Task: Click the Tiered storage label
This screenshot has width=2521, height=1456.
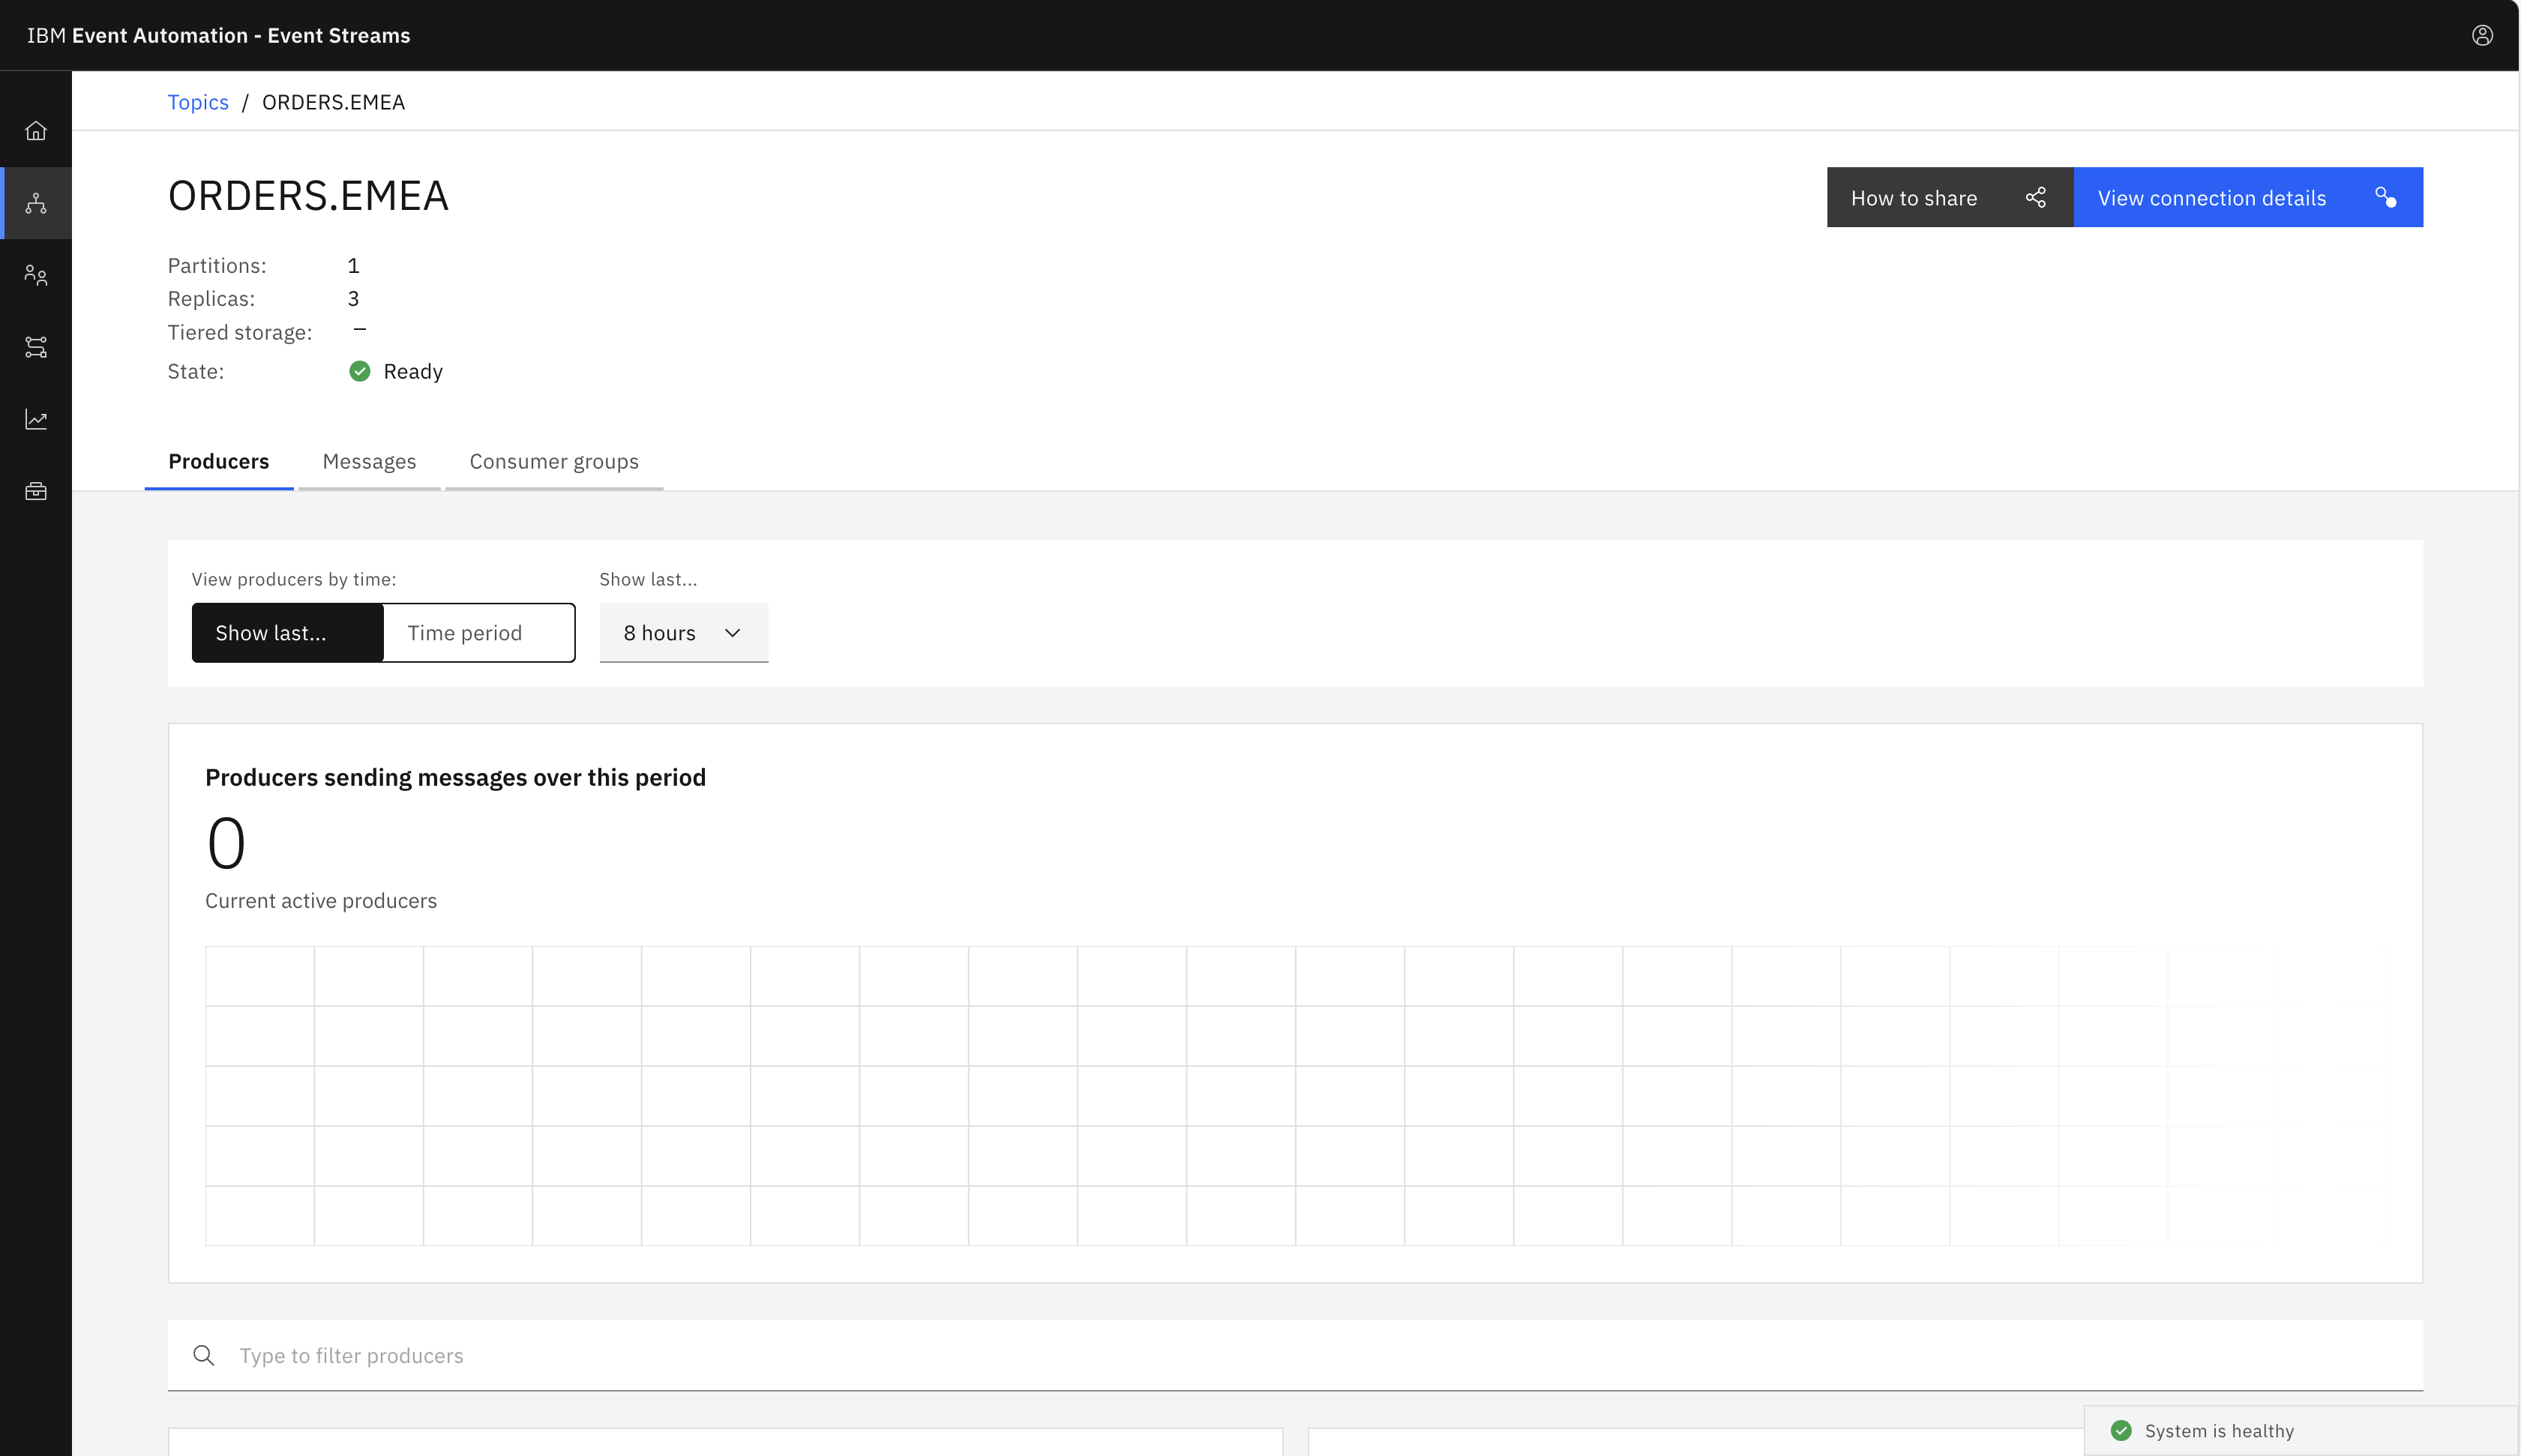Action: pos(240,332)
